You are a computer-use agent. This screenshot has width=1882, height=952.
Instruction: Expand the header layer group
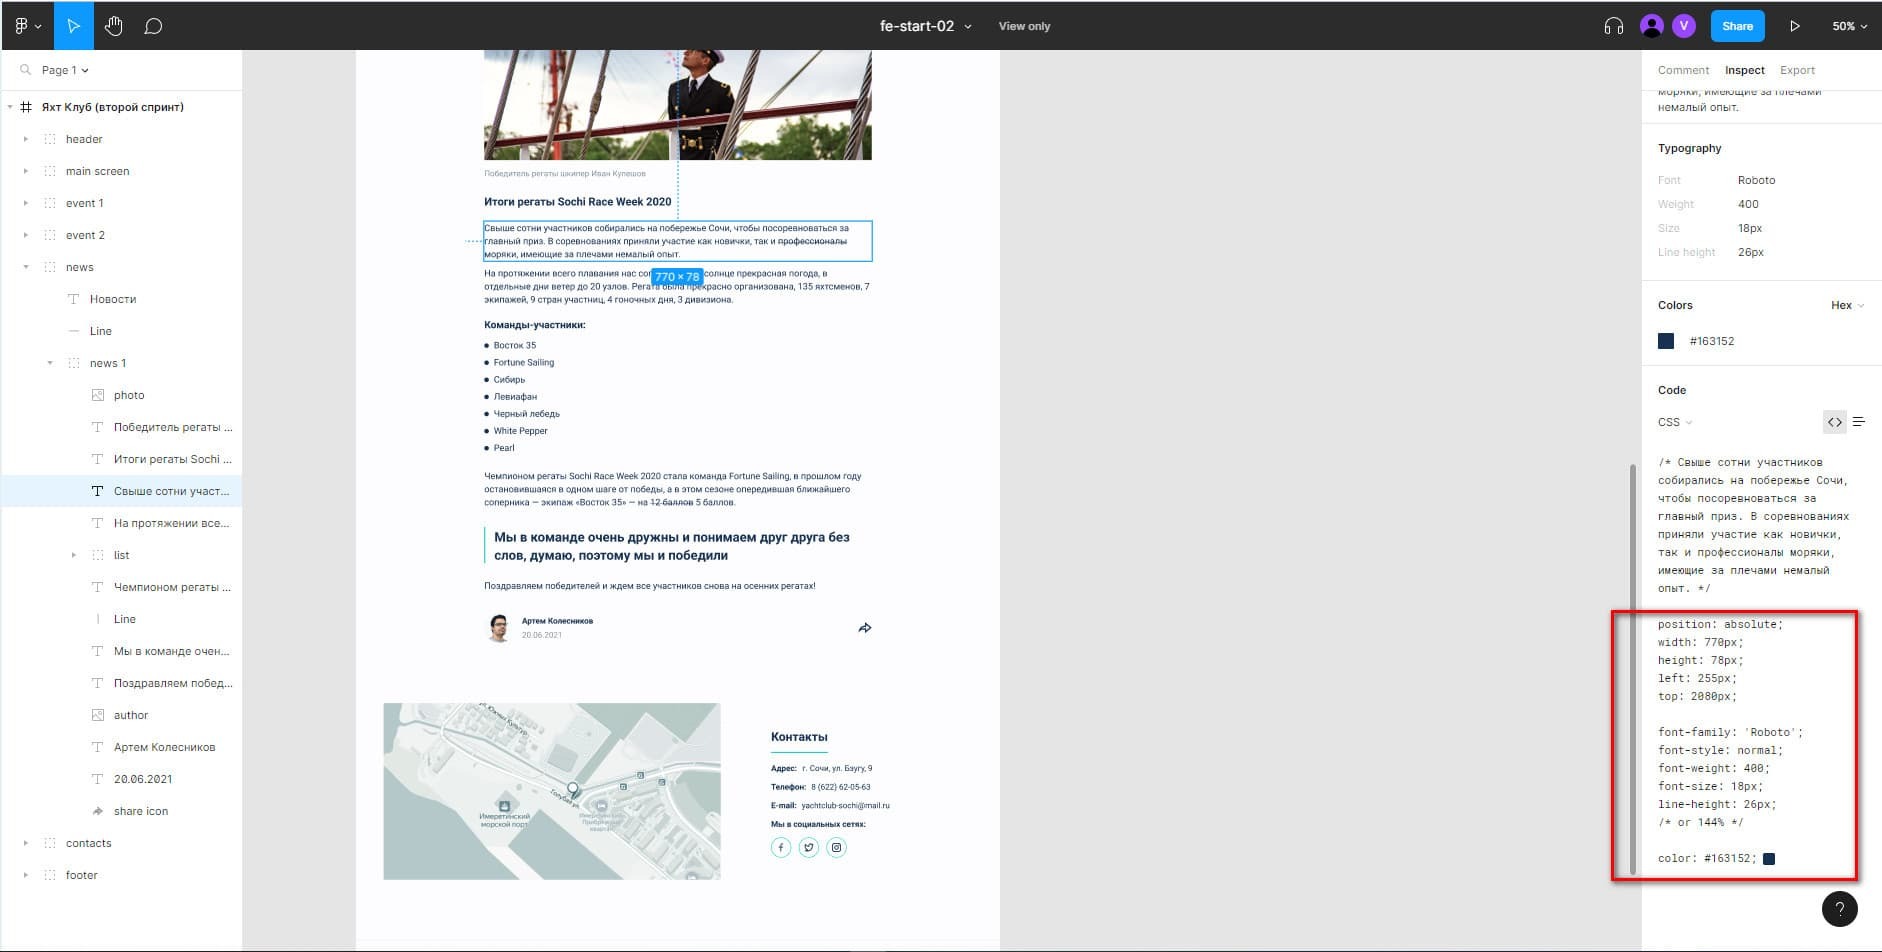point(26,139)
